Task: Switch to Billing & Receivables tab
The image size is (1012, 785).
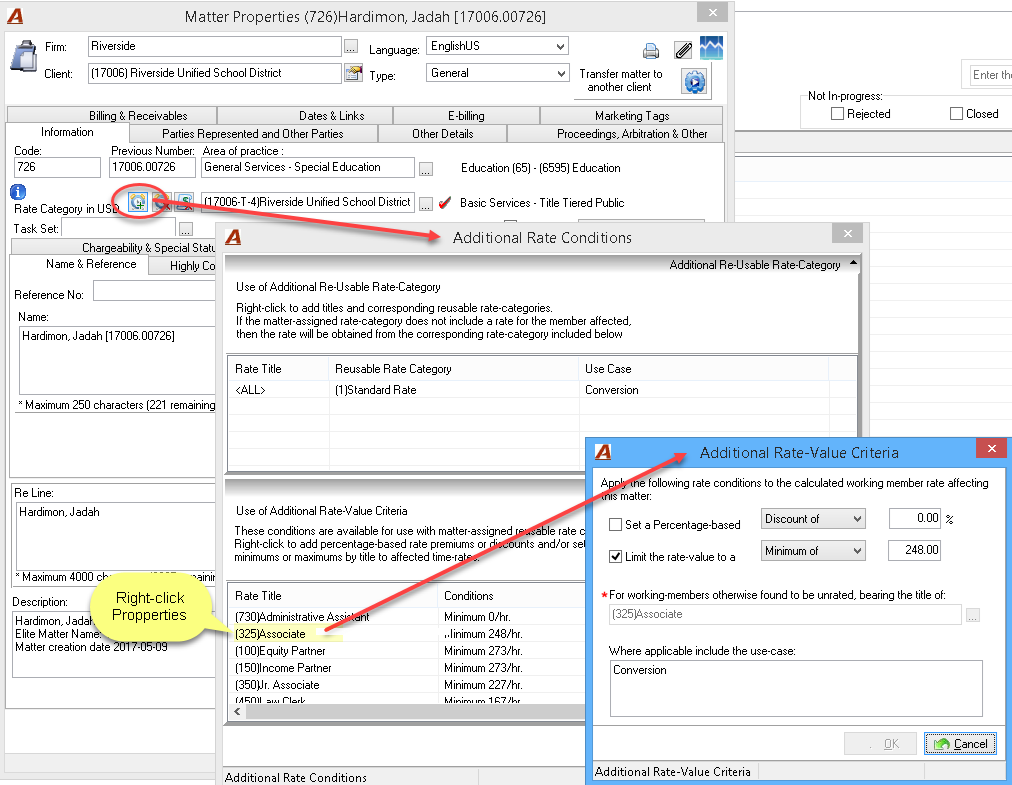Action: [x=138, y=116]
